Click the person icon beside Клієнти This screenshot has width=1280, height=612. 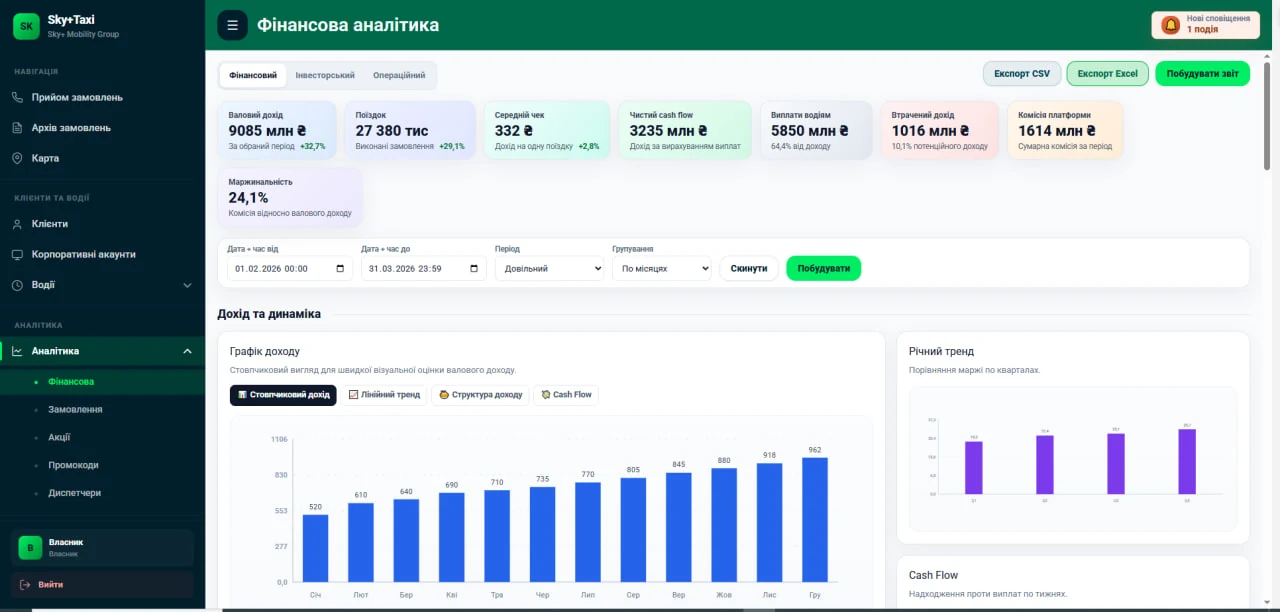coord(17,224)
